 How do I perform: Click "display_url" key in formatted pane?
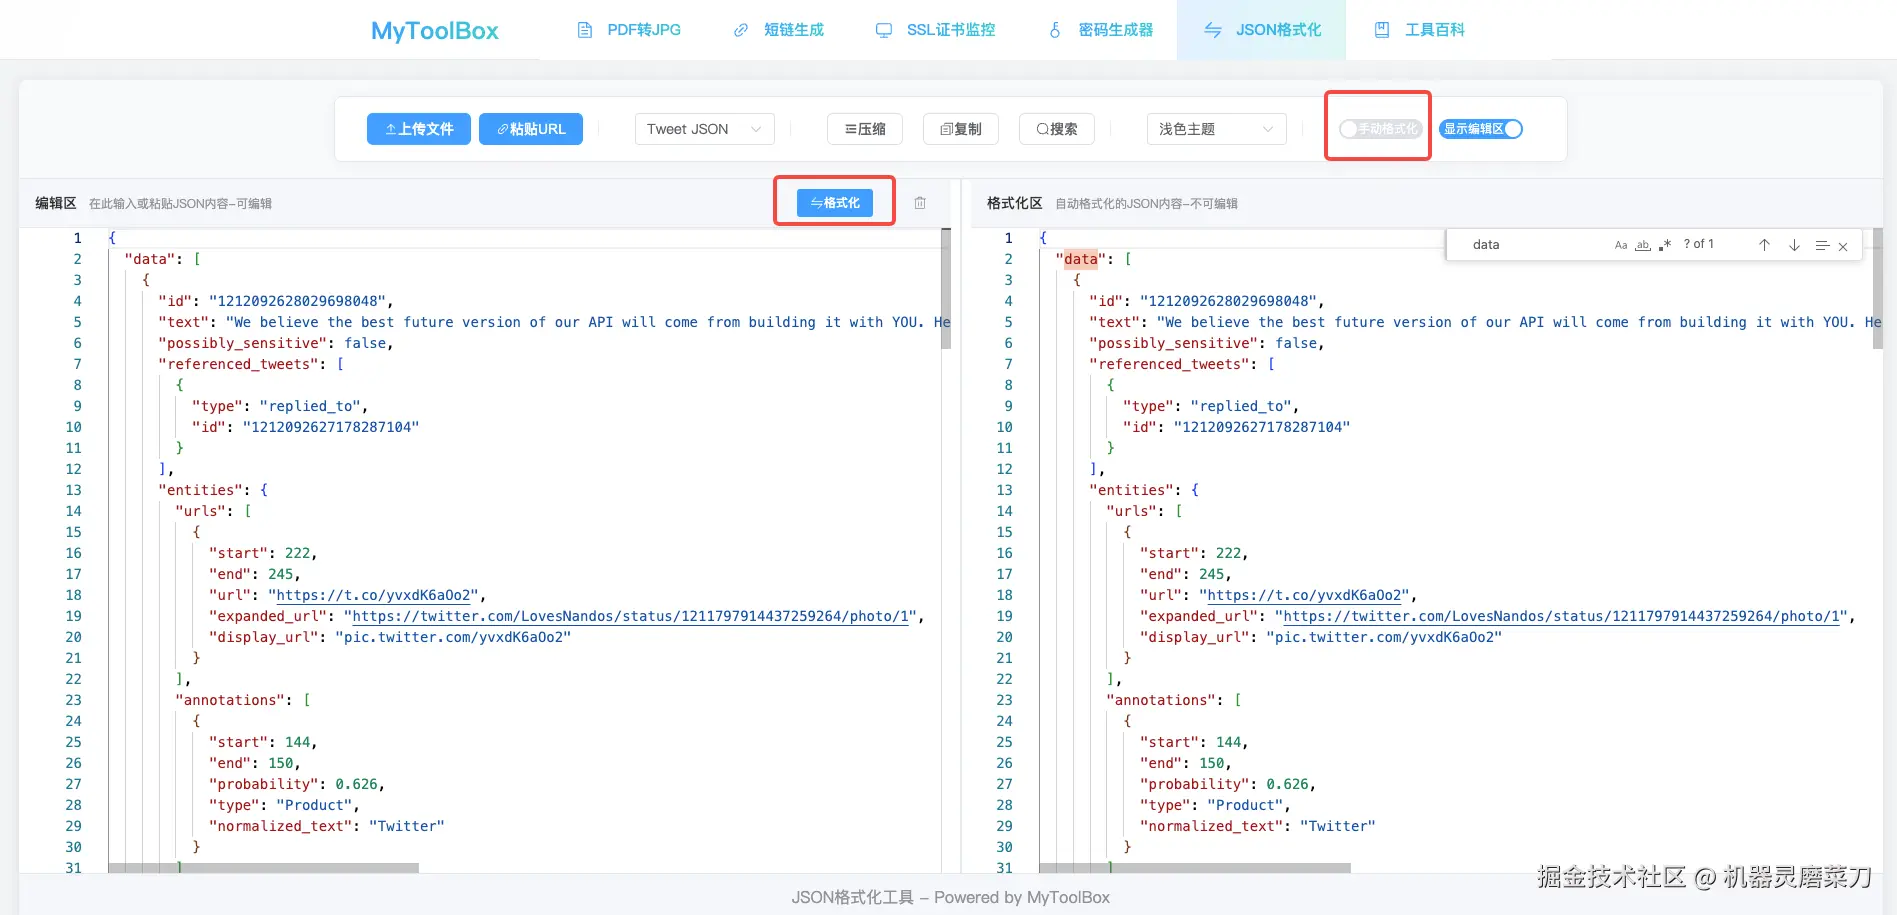[1195, 637]
